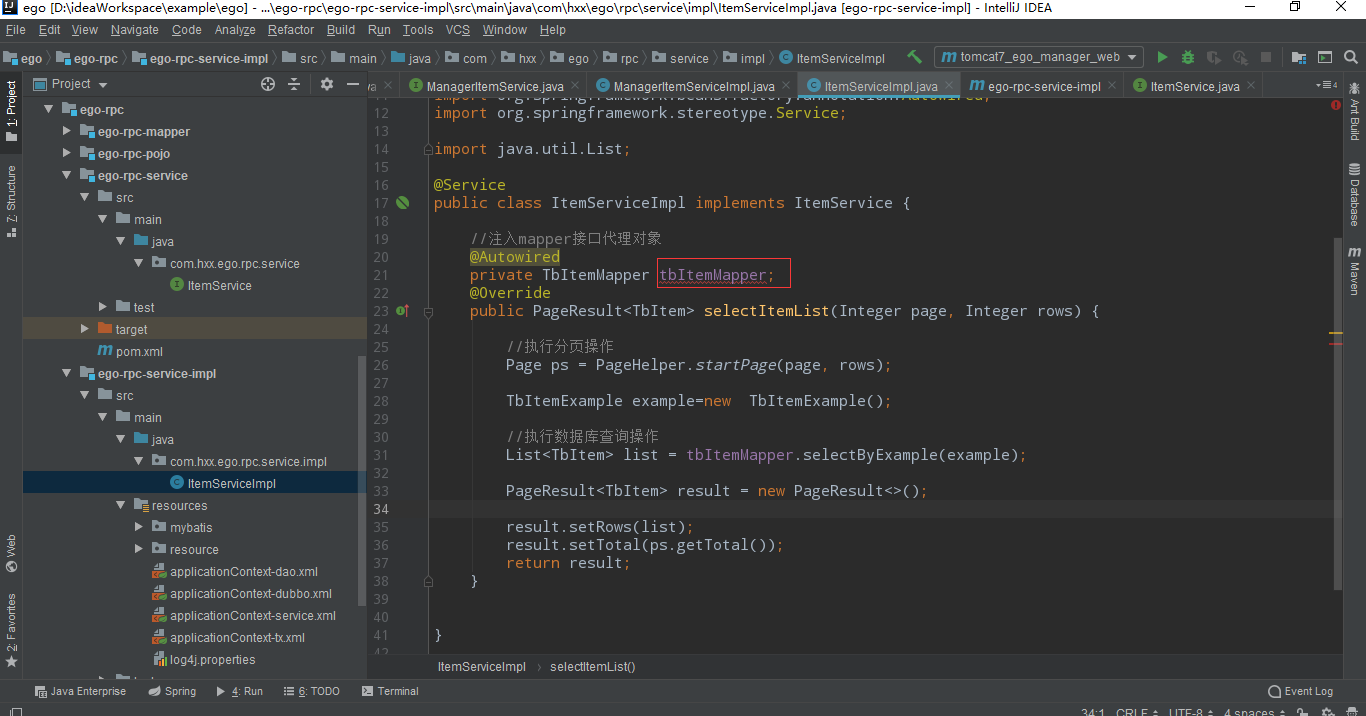Open the 4: Run tool window
The width and height of the screenshot is (1366, 716).
click(x=239, y=691)
